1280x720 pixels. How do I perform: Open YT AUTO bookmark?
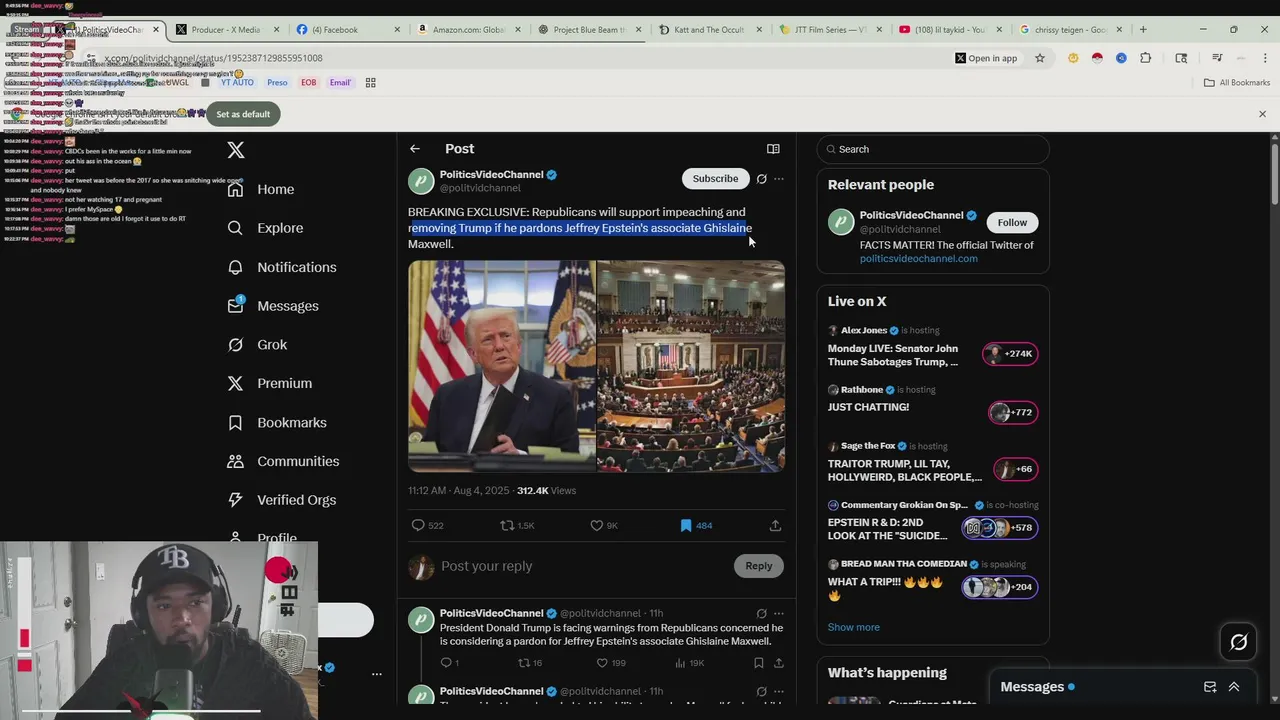tap(237, 82)
